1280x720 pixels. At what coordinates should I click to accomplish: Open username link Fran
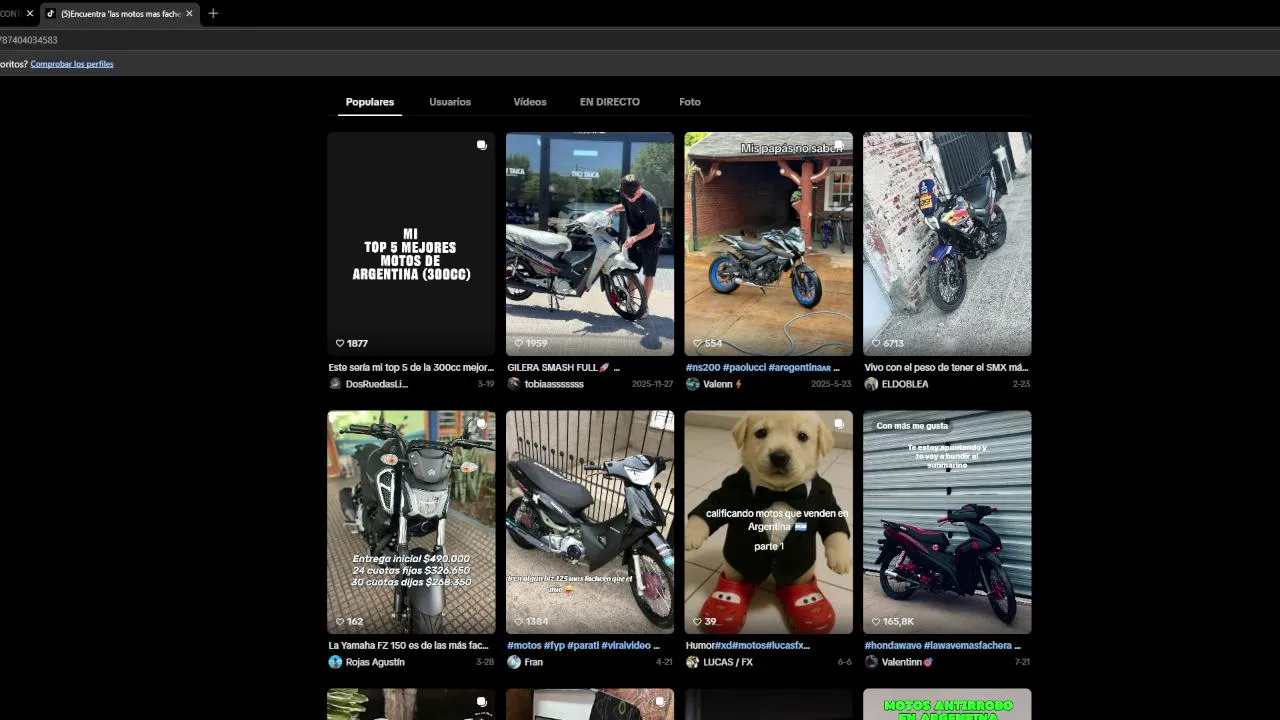pyautogui.click(x=534, y=662)
